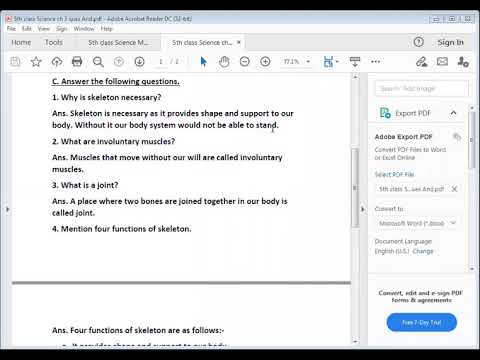Close the 5th class Science ch tab
Viewport: 480px width, 360px height.
[239, 42]
